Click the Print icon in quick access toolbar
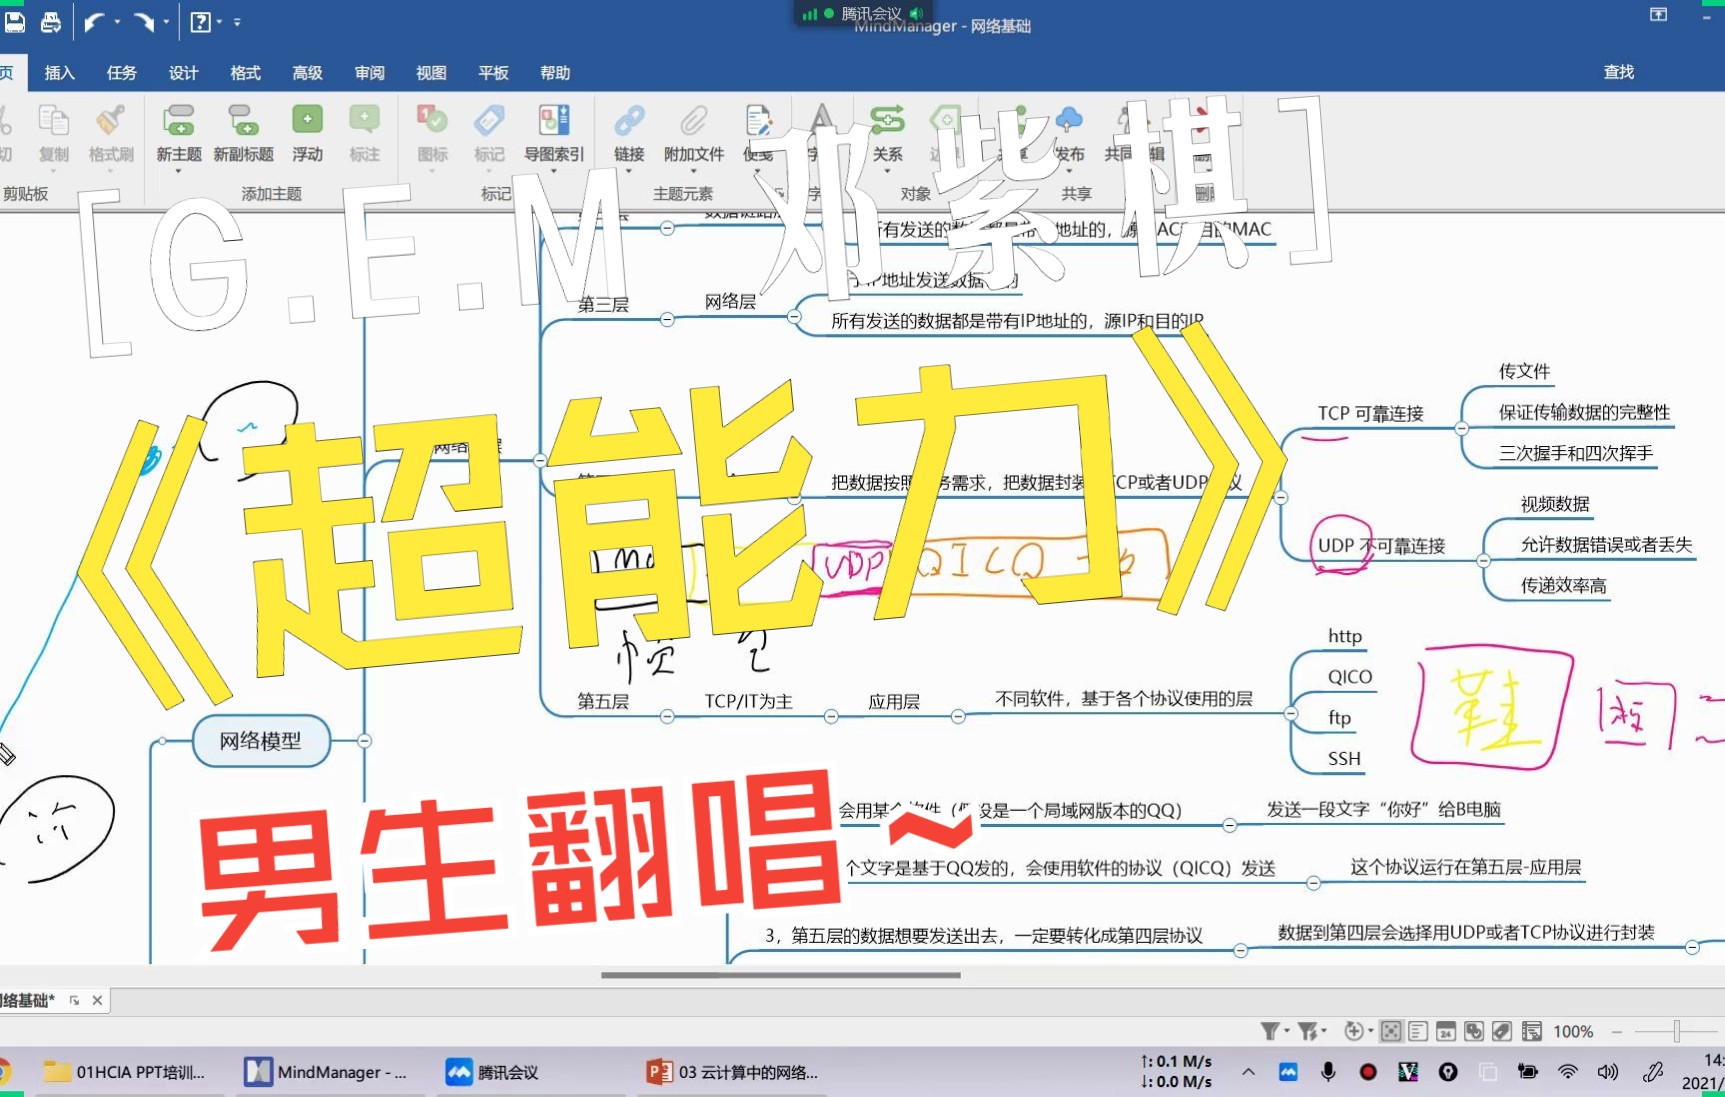1725x1097 pixels. [x=50, y=21]
